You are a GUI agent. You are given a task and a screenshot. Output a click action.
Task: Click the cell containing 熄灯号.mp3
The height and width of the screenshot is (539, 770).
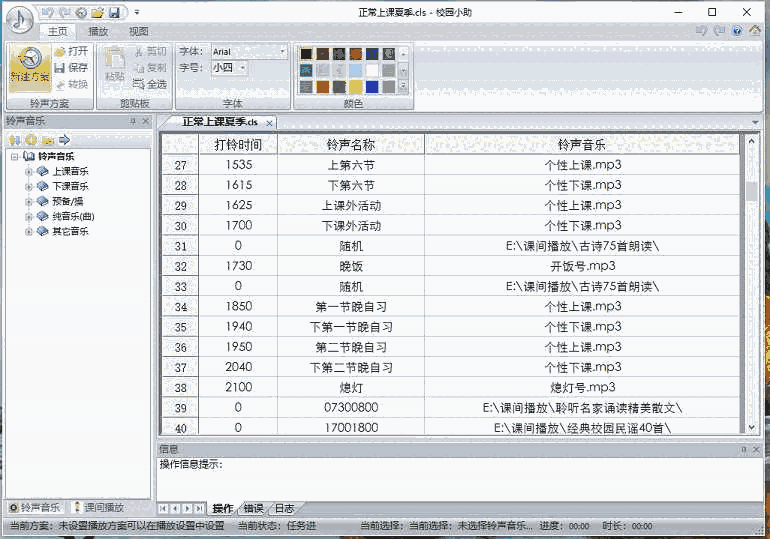pyautogui.click(x=582, y=387)
